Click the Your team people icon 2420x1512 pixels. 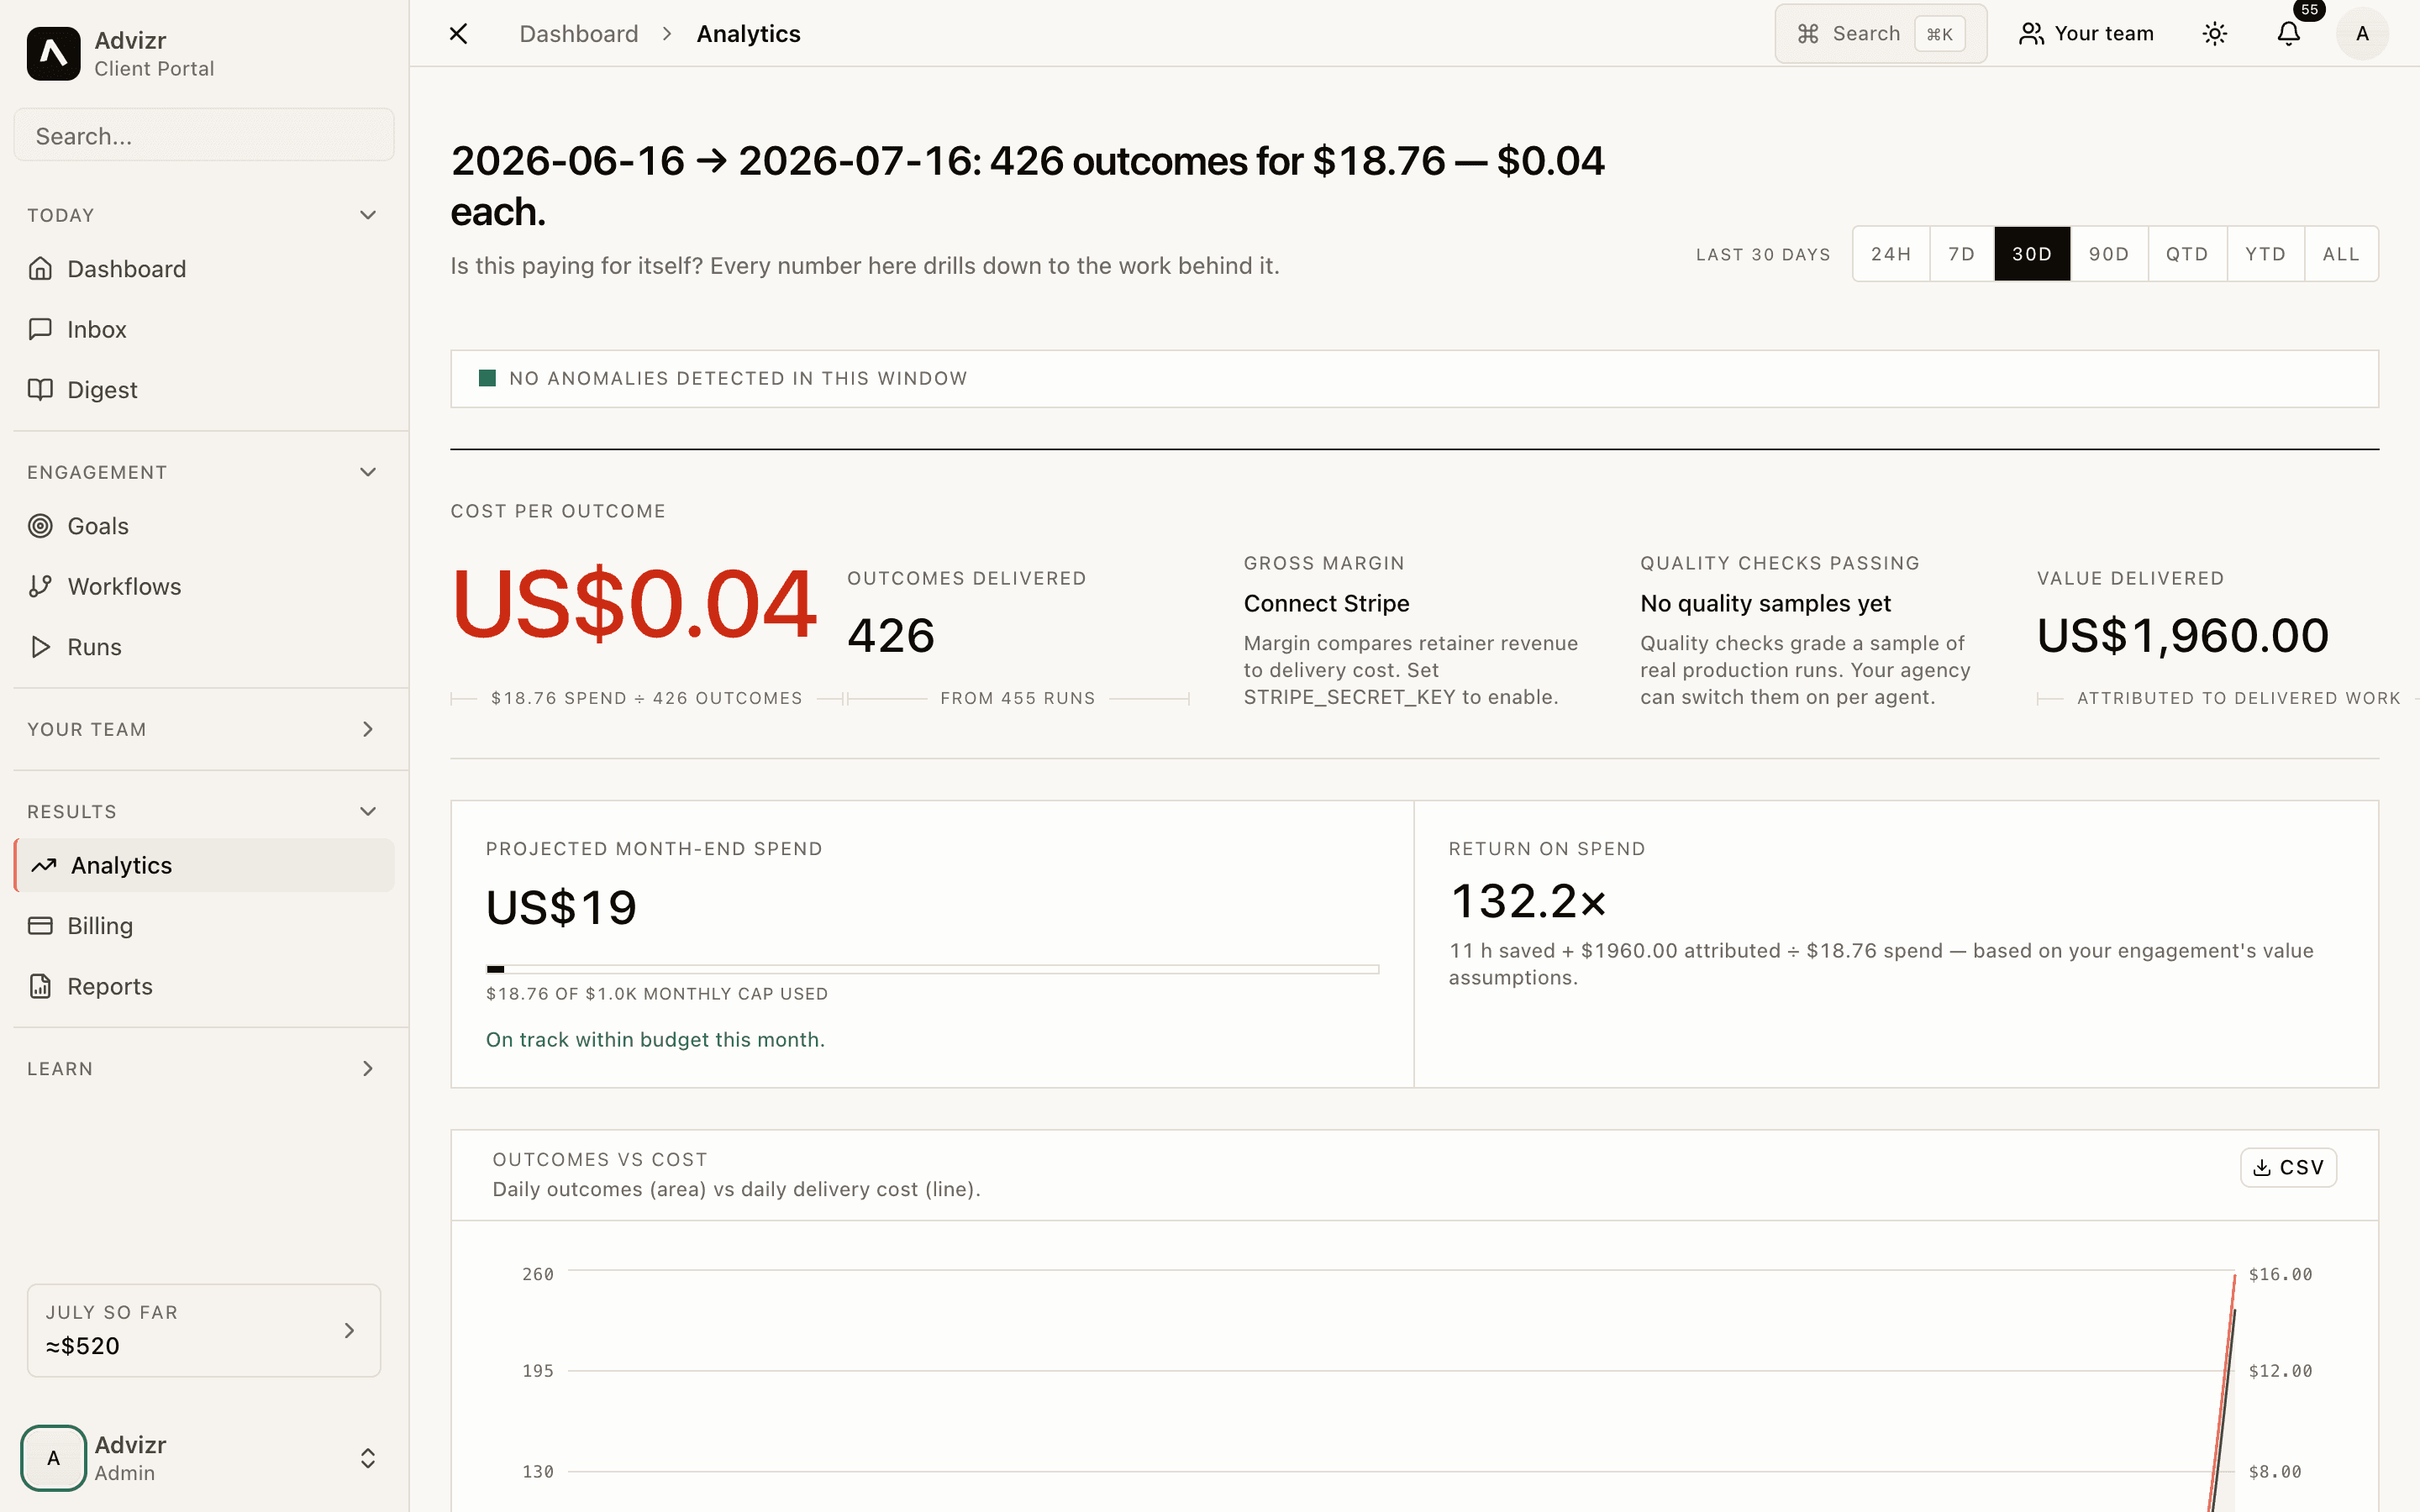coord(2031,34)
